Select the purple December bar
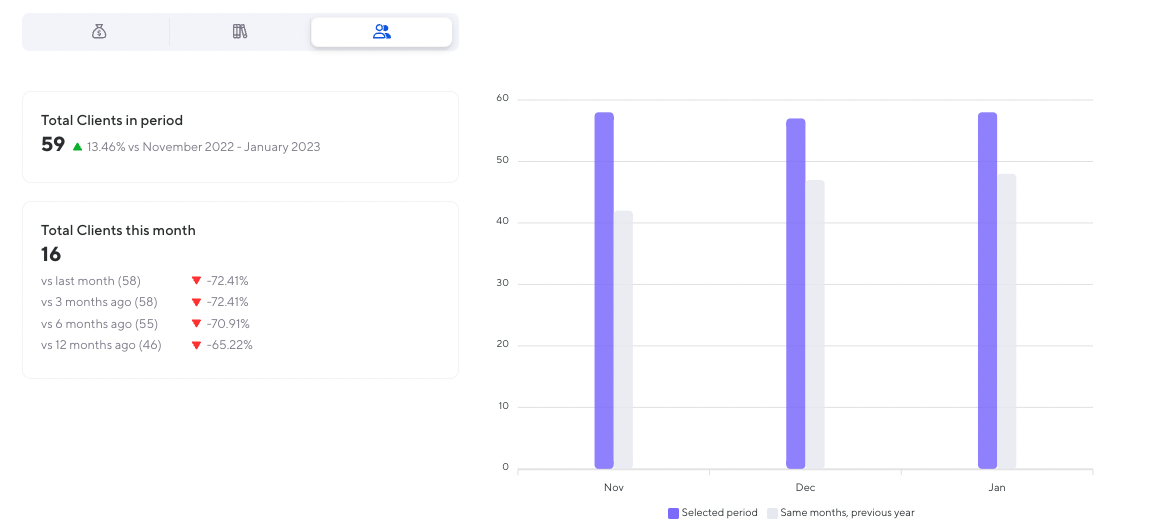The width and height of the screenshot is (1156, 531). 795,293
